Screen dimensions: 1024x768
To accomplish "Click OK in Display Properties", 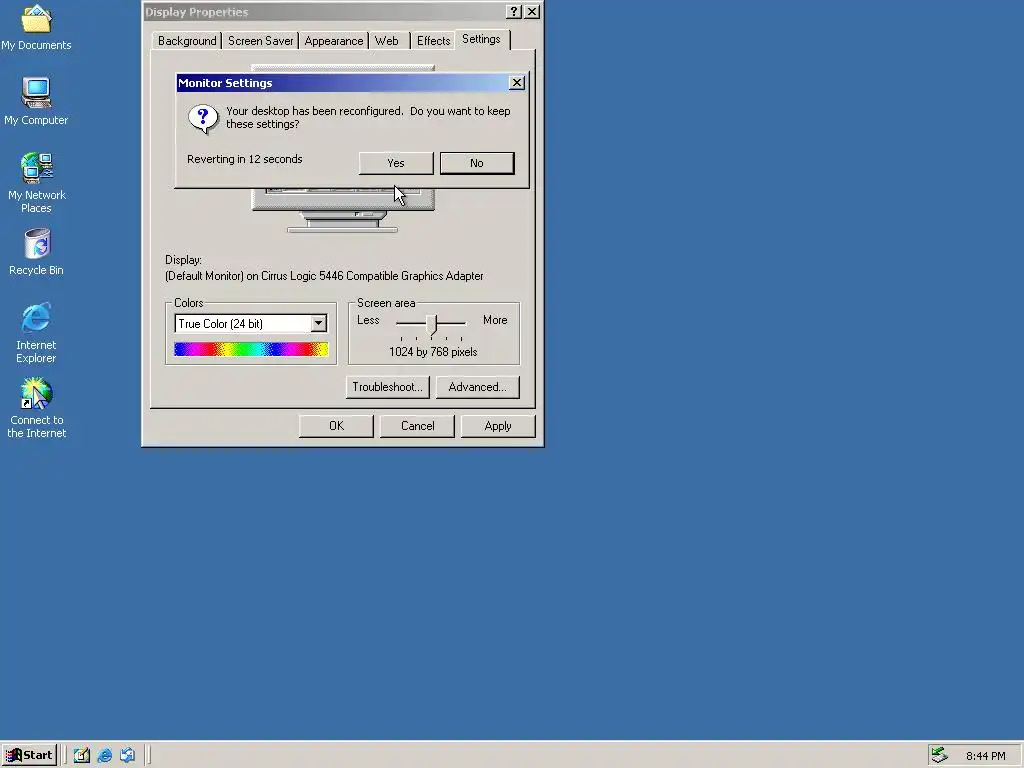I will [336, 426].
